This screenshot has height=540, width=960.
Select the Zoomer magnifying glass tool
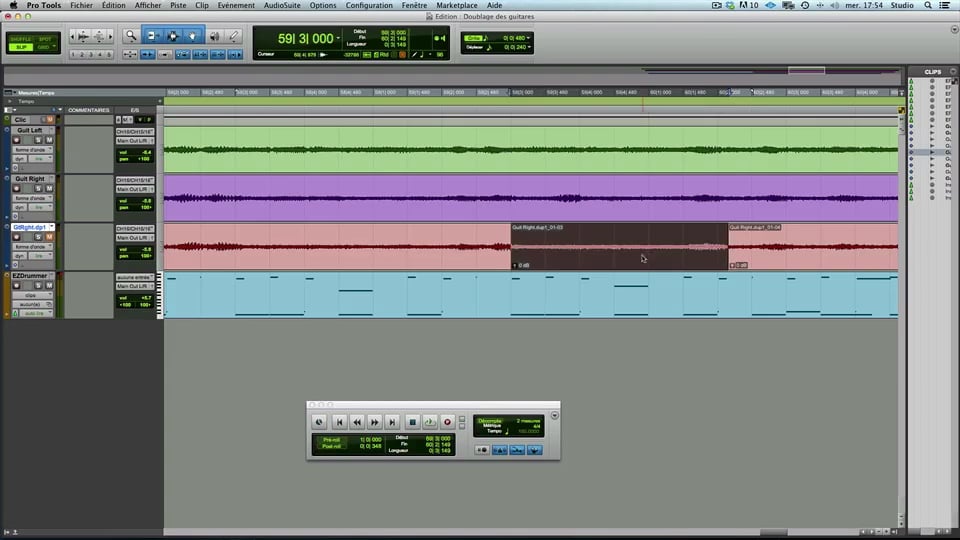[131, 36]
